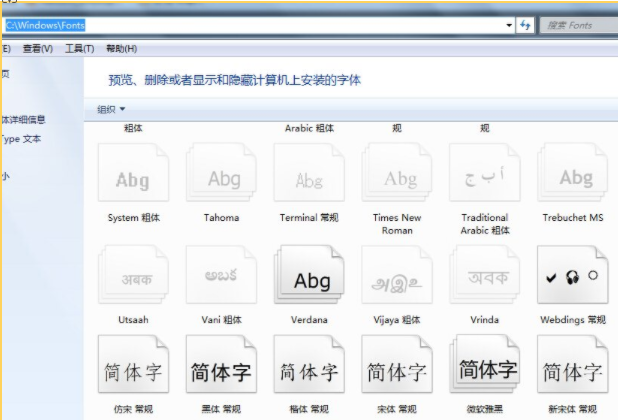Click the Times New Roman name label

[x=397, y=224]
